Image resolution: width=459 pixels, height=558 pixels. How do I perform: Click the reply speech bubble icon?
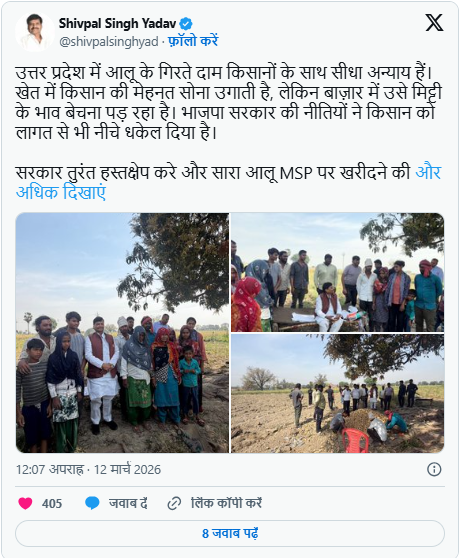[x=93, y=503]
